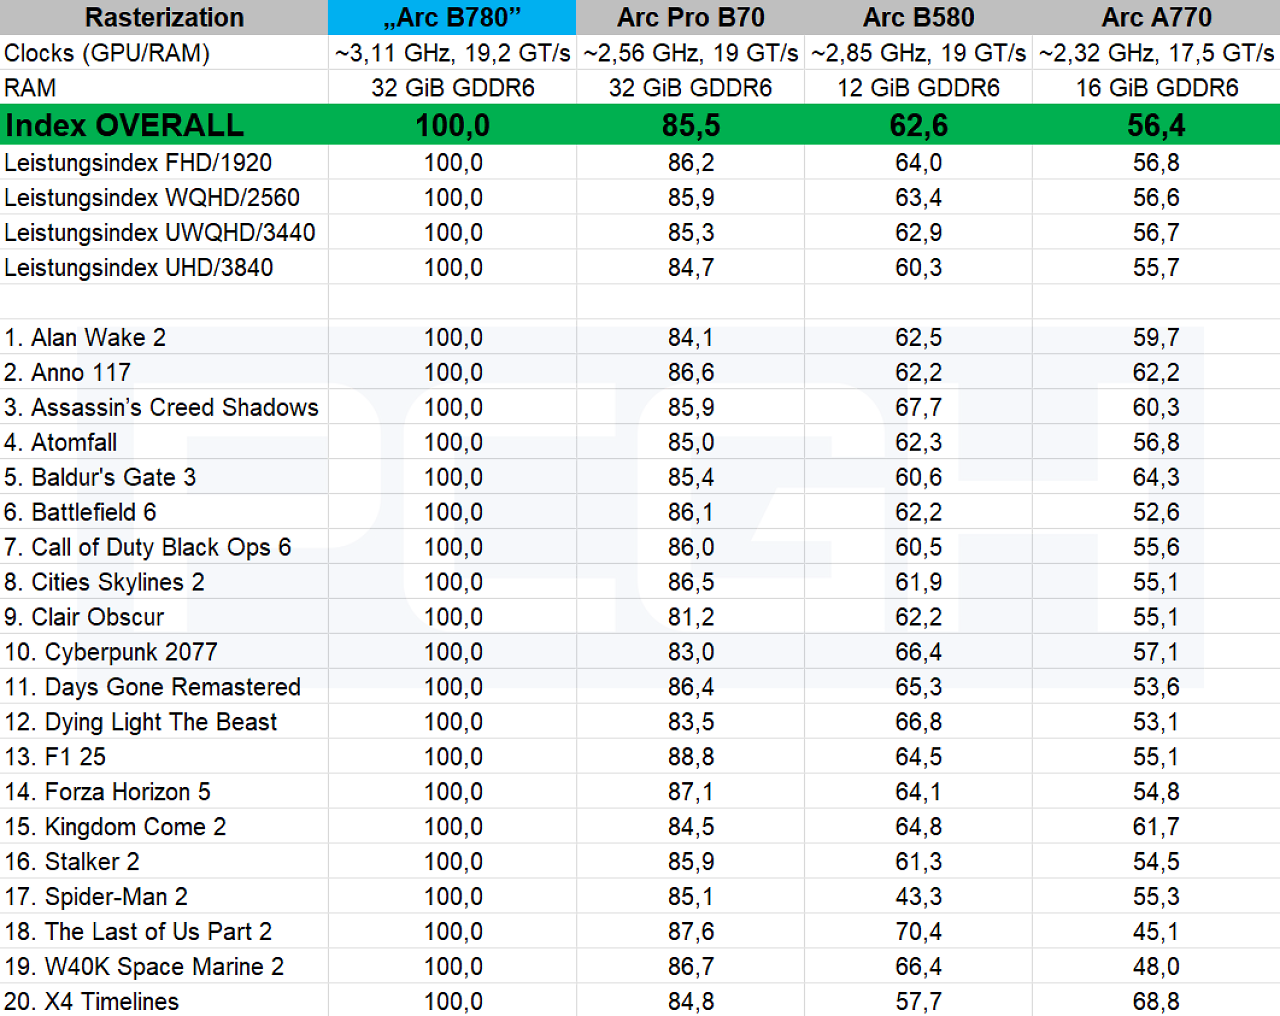Click the "16 GiB GDDR6" RAM cell
Screen dimensions: 1280x1016
tap(1156, 88)
